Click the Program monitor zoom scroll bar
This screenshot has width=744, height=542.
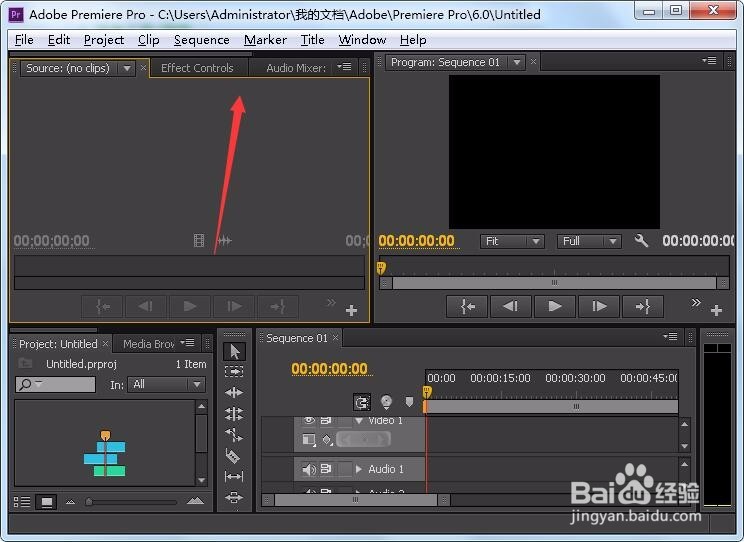(x=554, y=283)
